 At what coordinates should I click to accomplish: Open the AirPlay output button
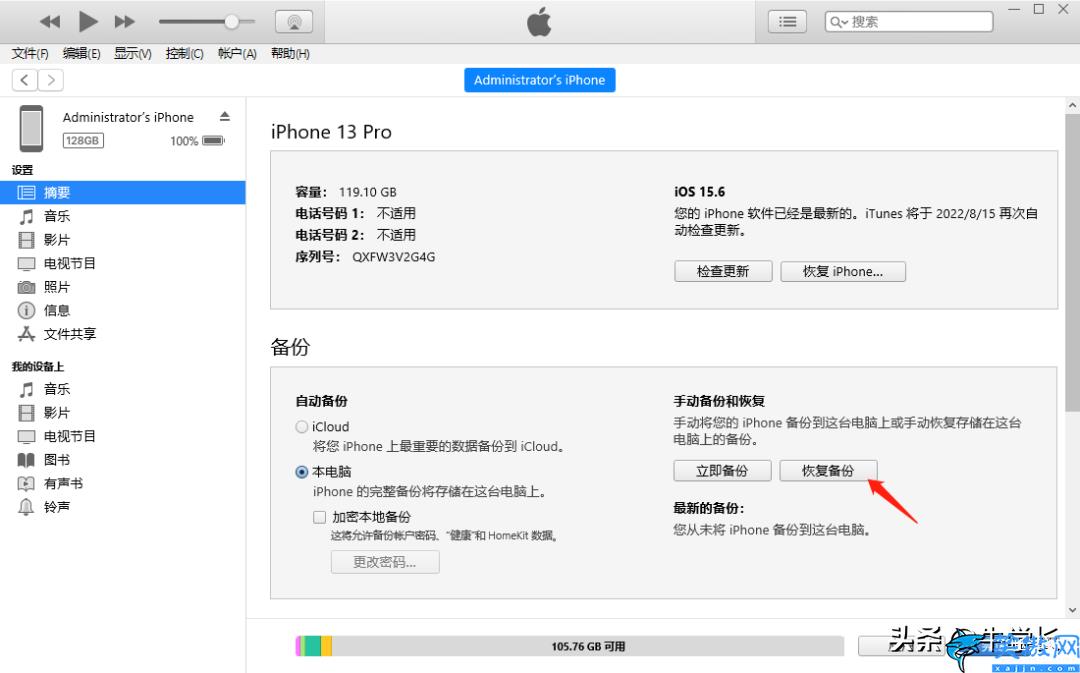(x=294, y=22)
